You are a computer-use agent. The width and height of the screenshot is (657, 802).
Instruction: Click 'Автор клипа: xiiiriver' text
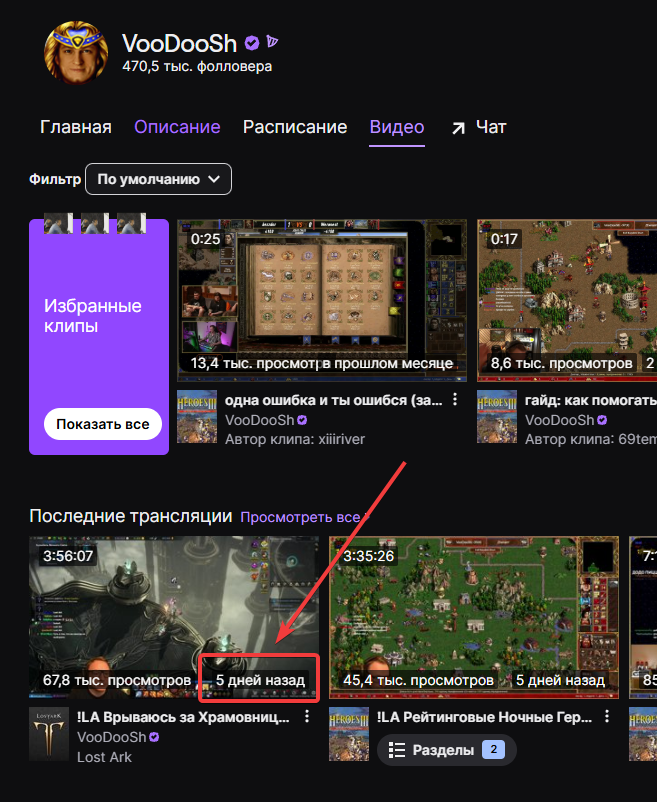coord(295,439)
